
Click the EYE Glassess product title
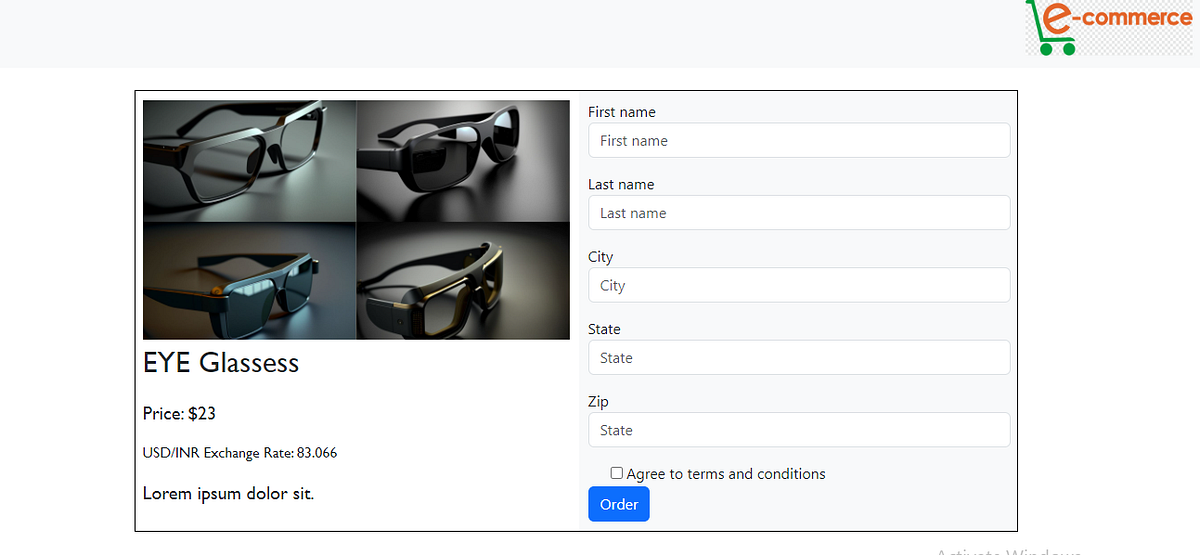221,362
